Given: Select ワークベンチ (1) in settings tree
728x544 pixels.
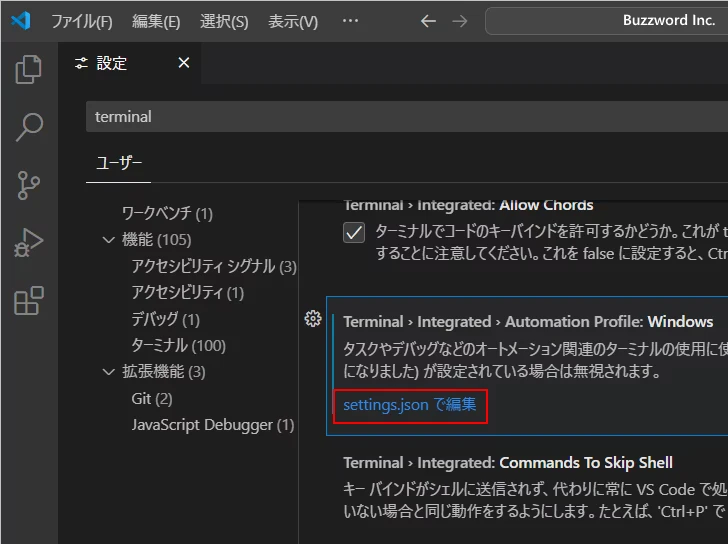Looking at the screenshot, I should tap(167, 214).
